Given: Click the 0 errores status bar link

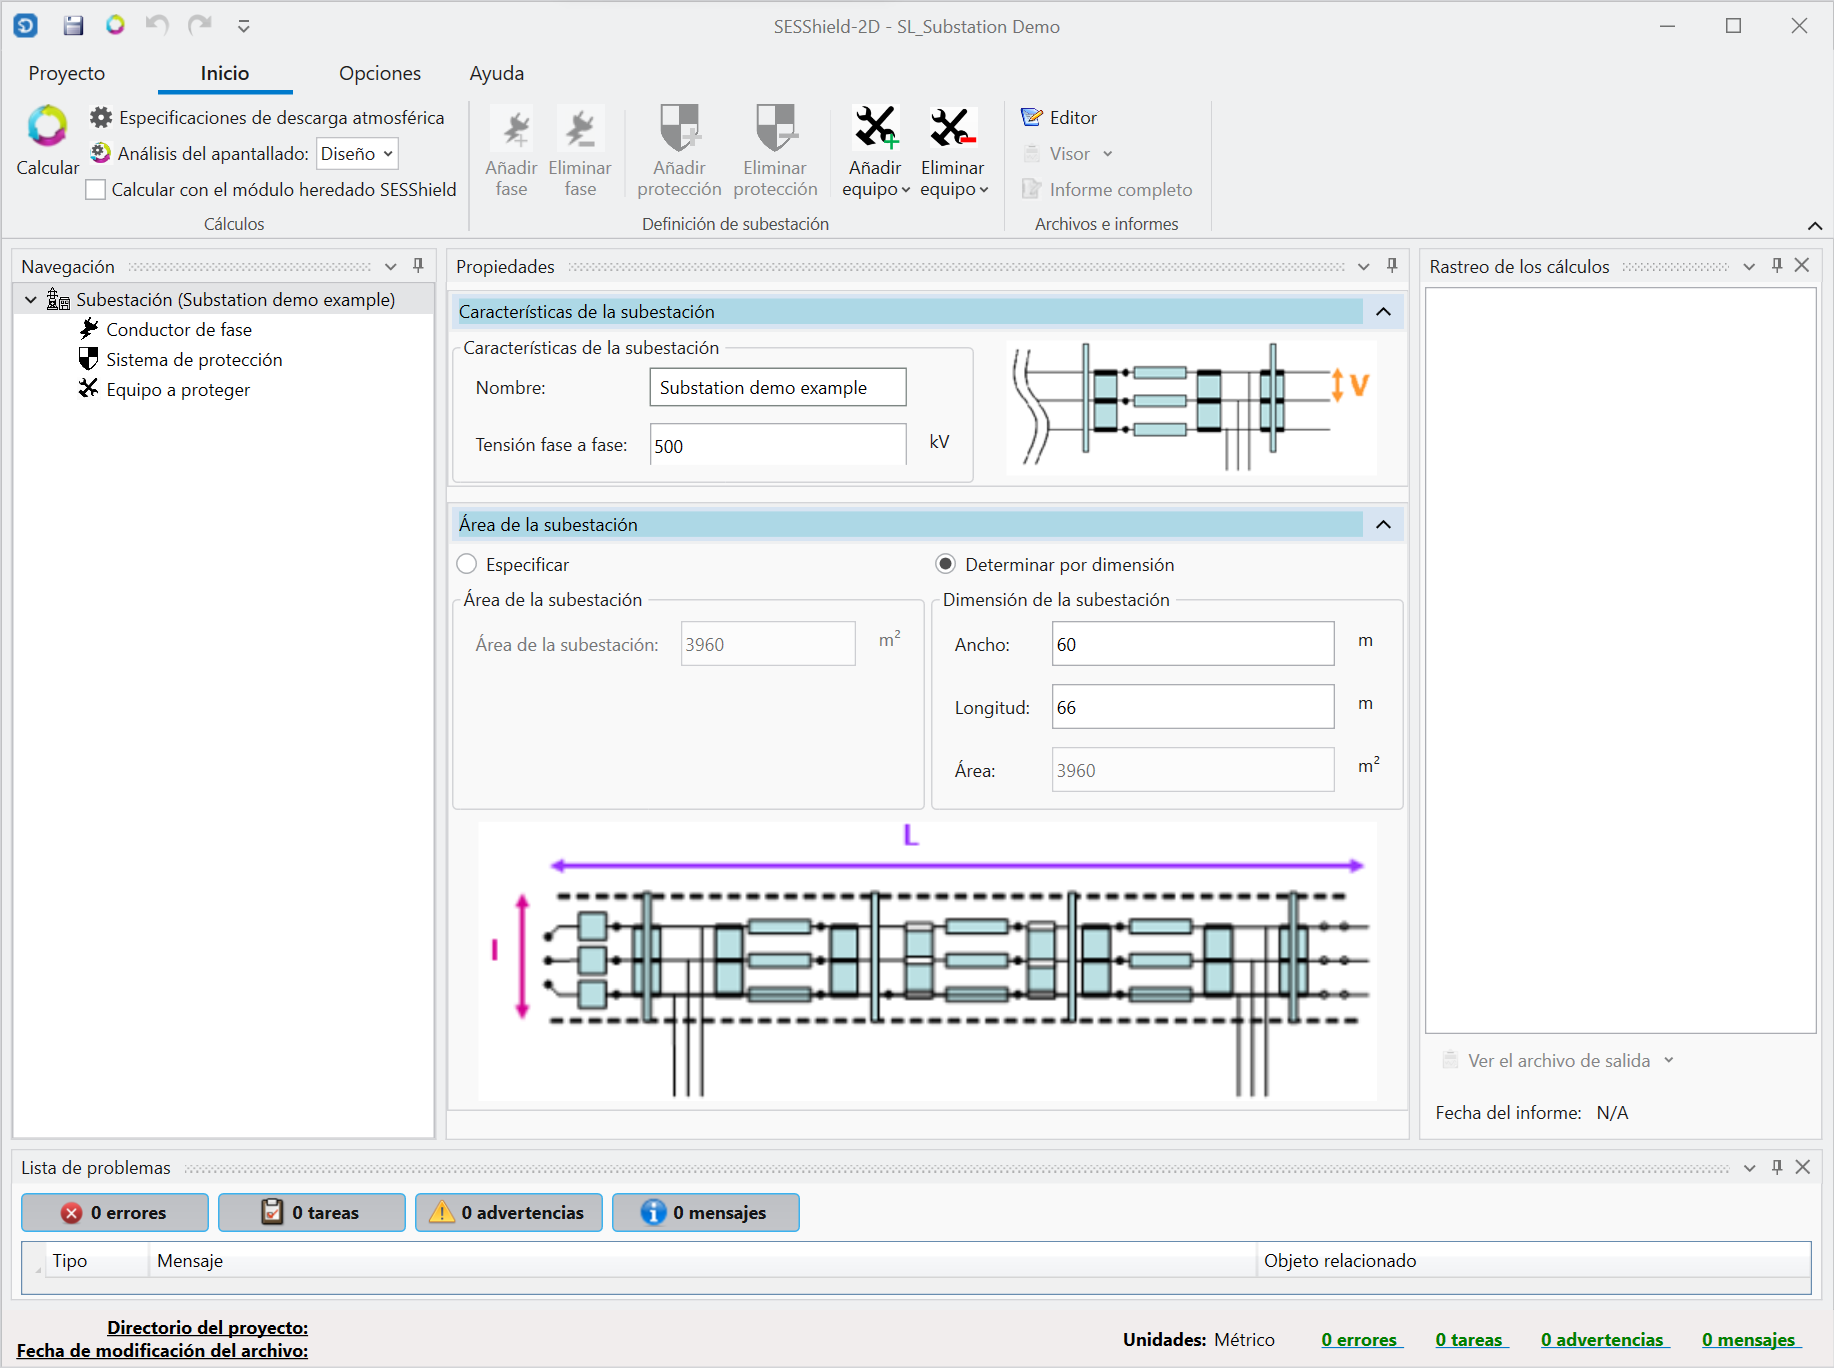Looking at the screenshot, I should tap(1360, 1340).
